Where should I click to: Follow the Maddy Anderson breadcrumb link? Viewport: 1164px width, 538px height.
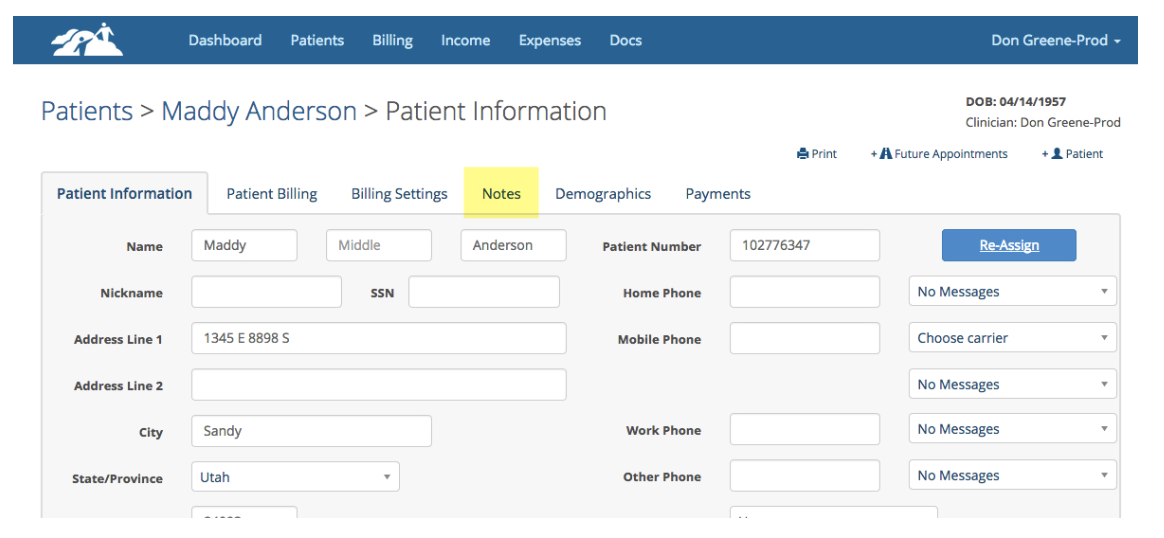coord(259,111)
